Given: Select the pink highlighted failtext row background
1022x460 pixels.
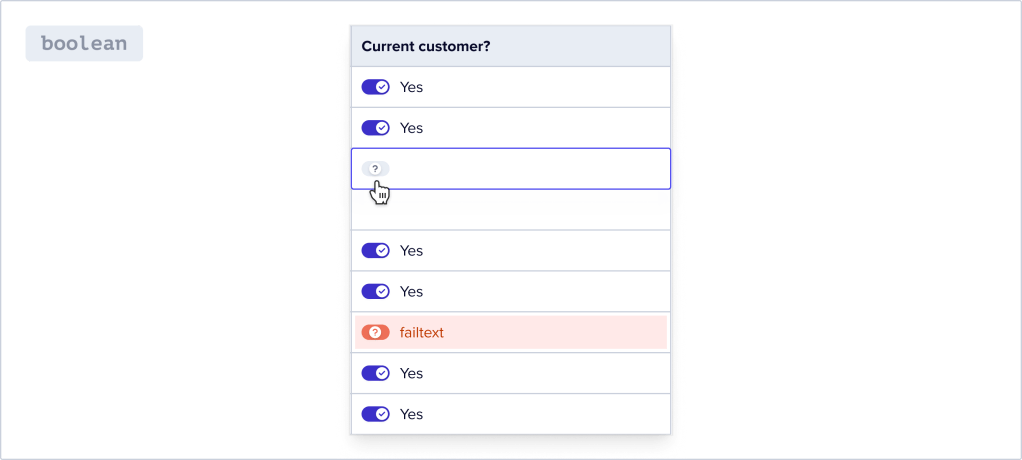Looking at the screenshot, I should click(x=560, y=332).
